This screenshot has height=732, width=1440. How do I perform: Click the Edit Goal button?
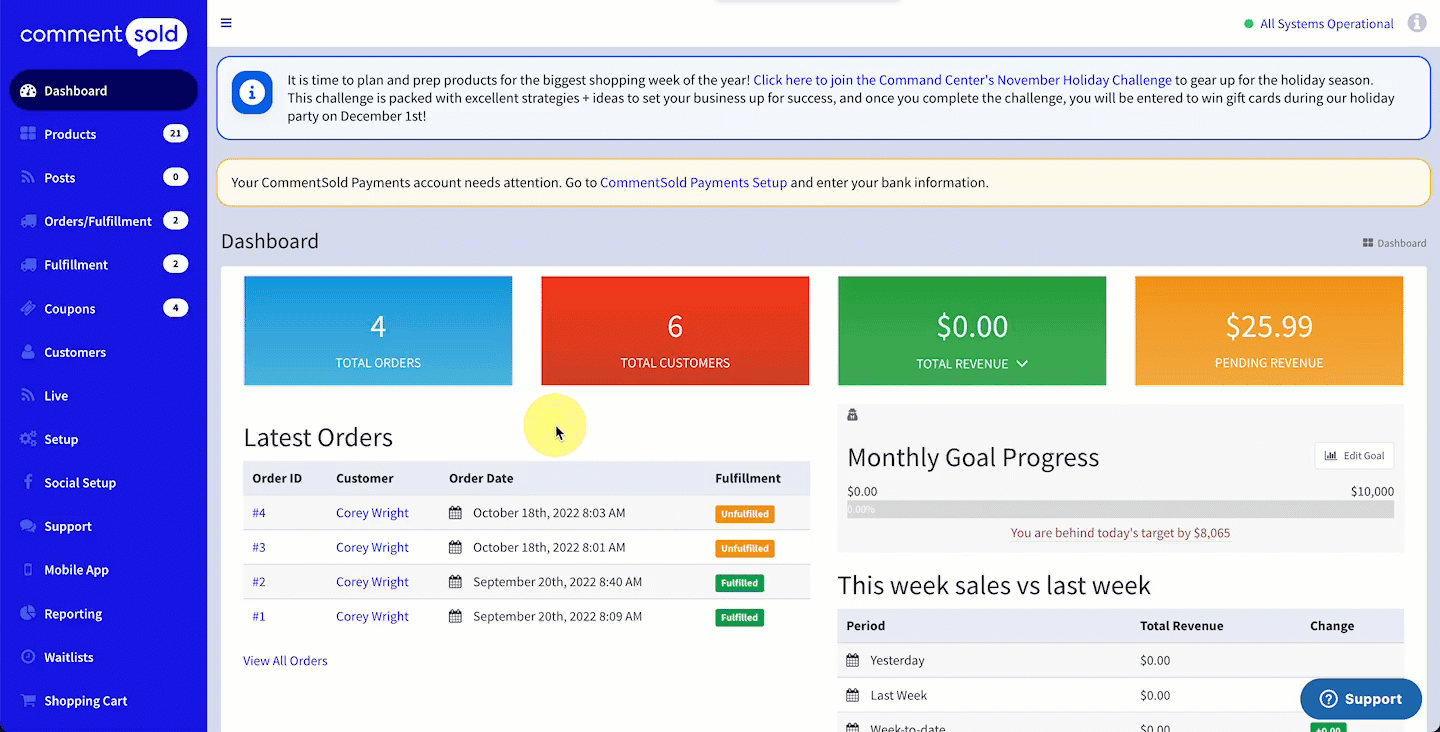pyautogui.click(x=1354, y=456)
